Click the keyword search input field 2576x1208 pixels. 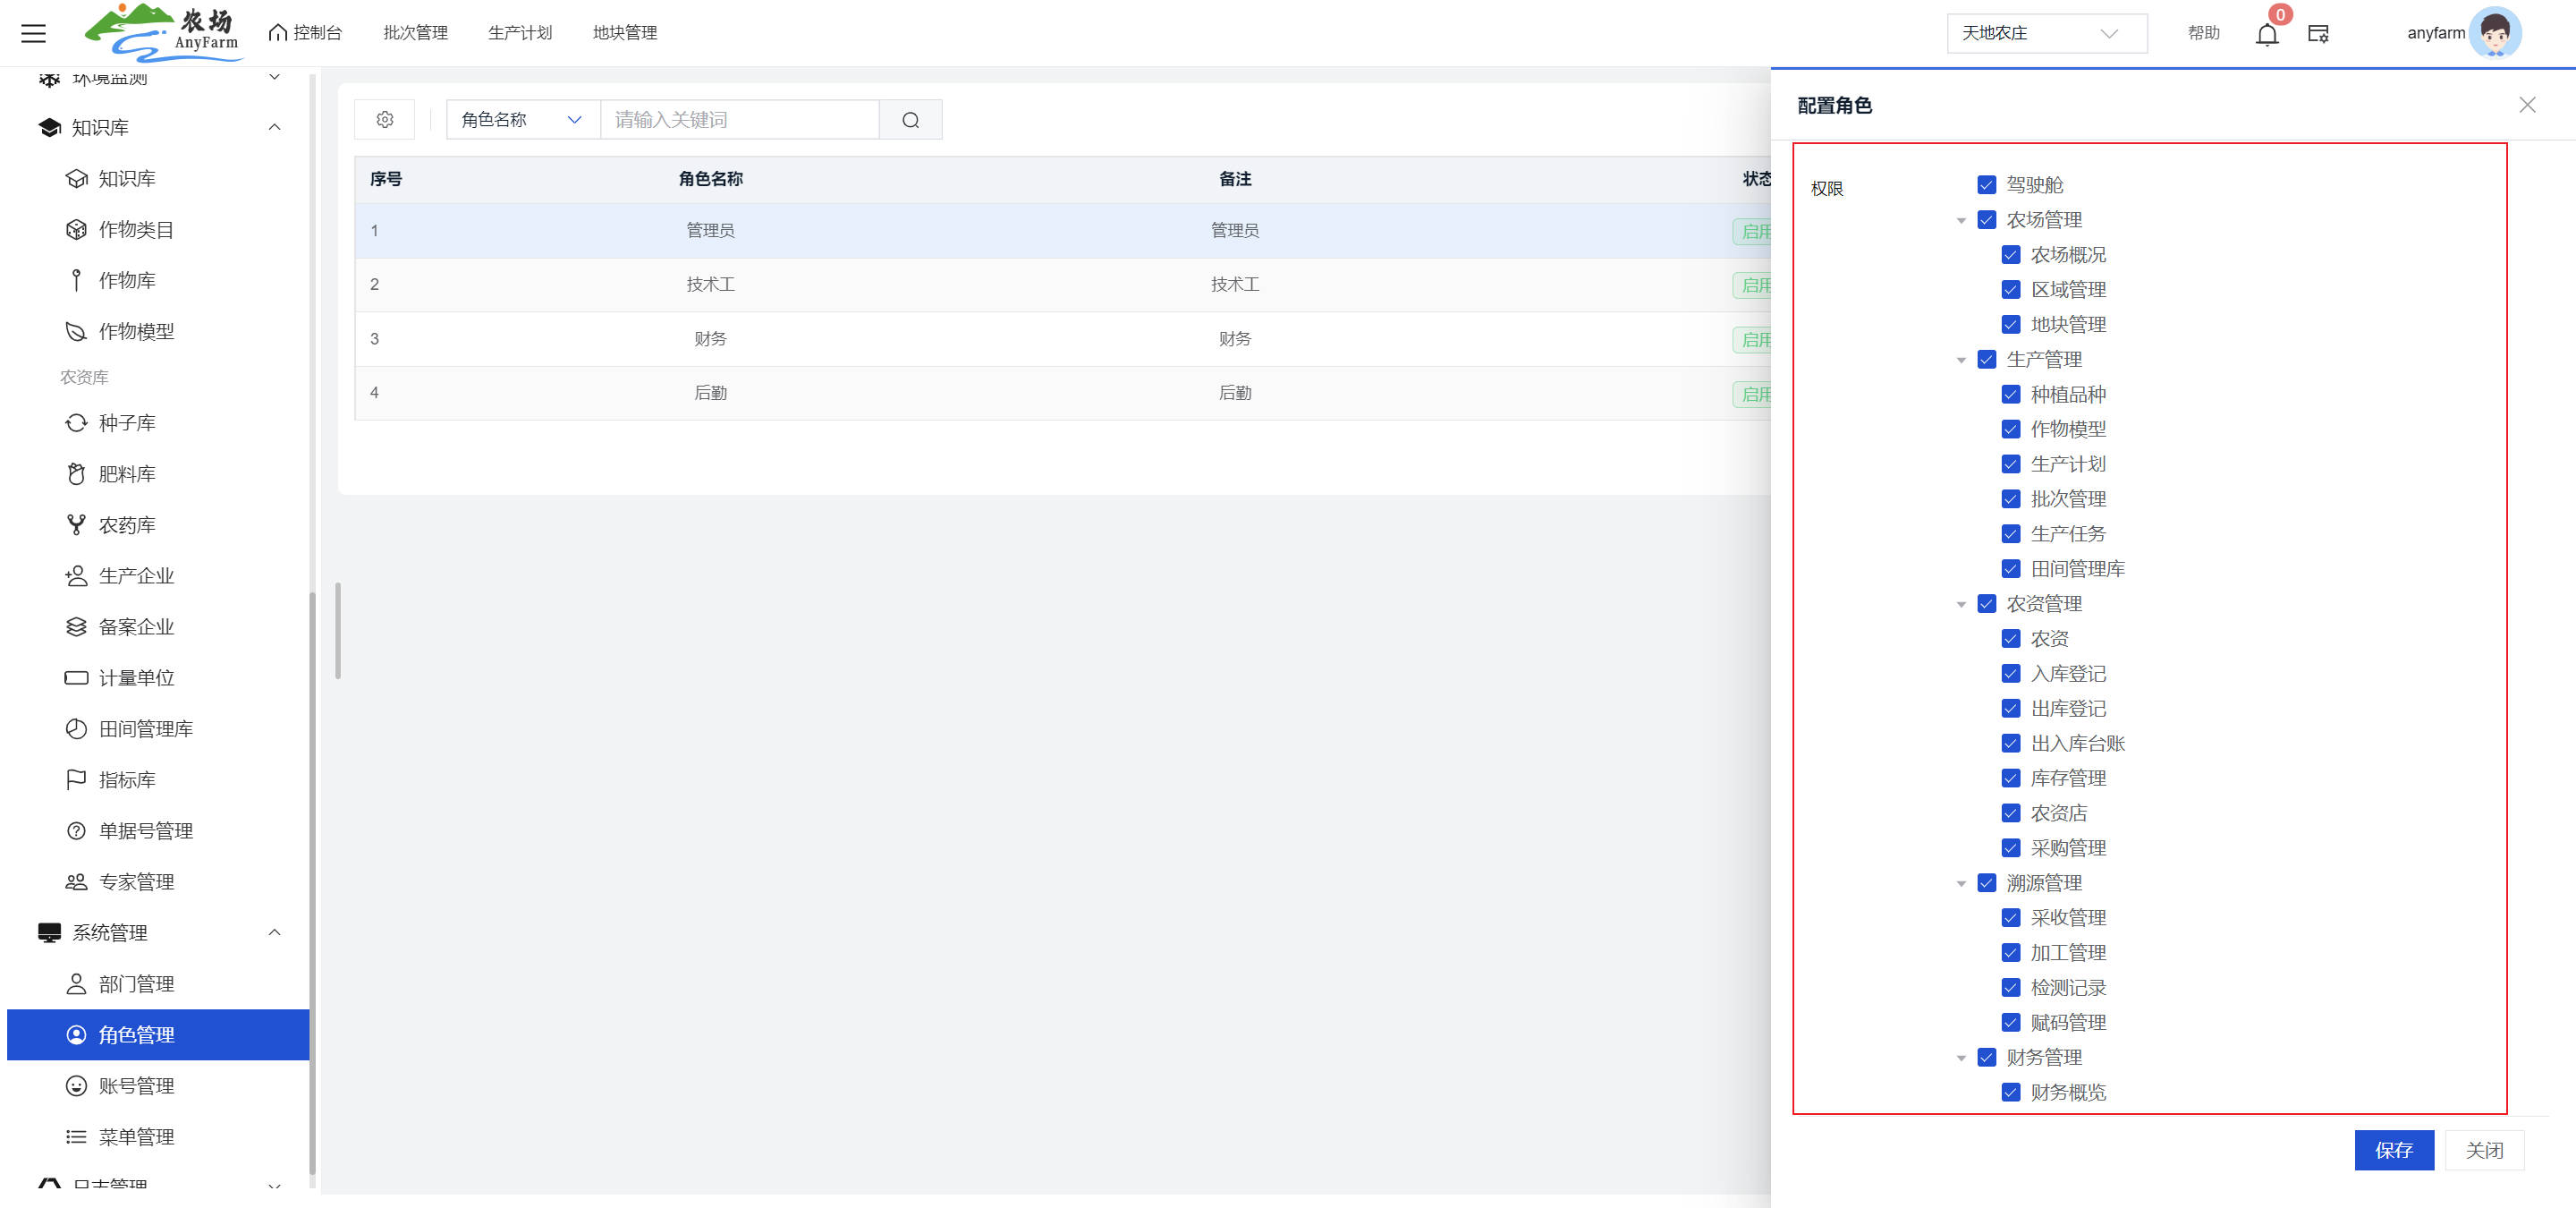(739, 120)
